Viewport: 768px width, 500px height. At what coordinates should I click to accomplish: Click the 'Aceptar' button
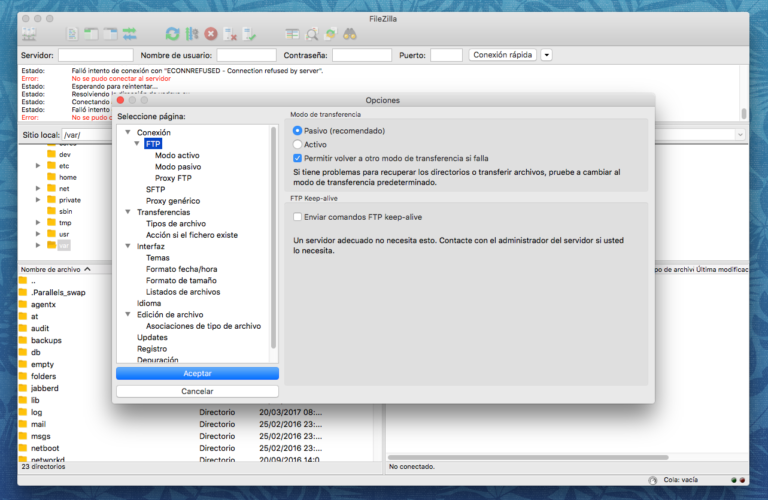tap(197, 373)
